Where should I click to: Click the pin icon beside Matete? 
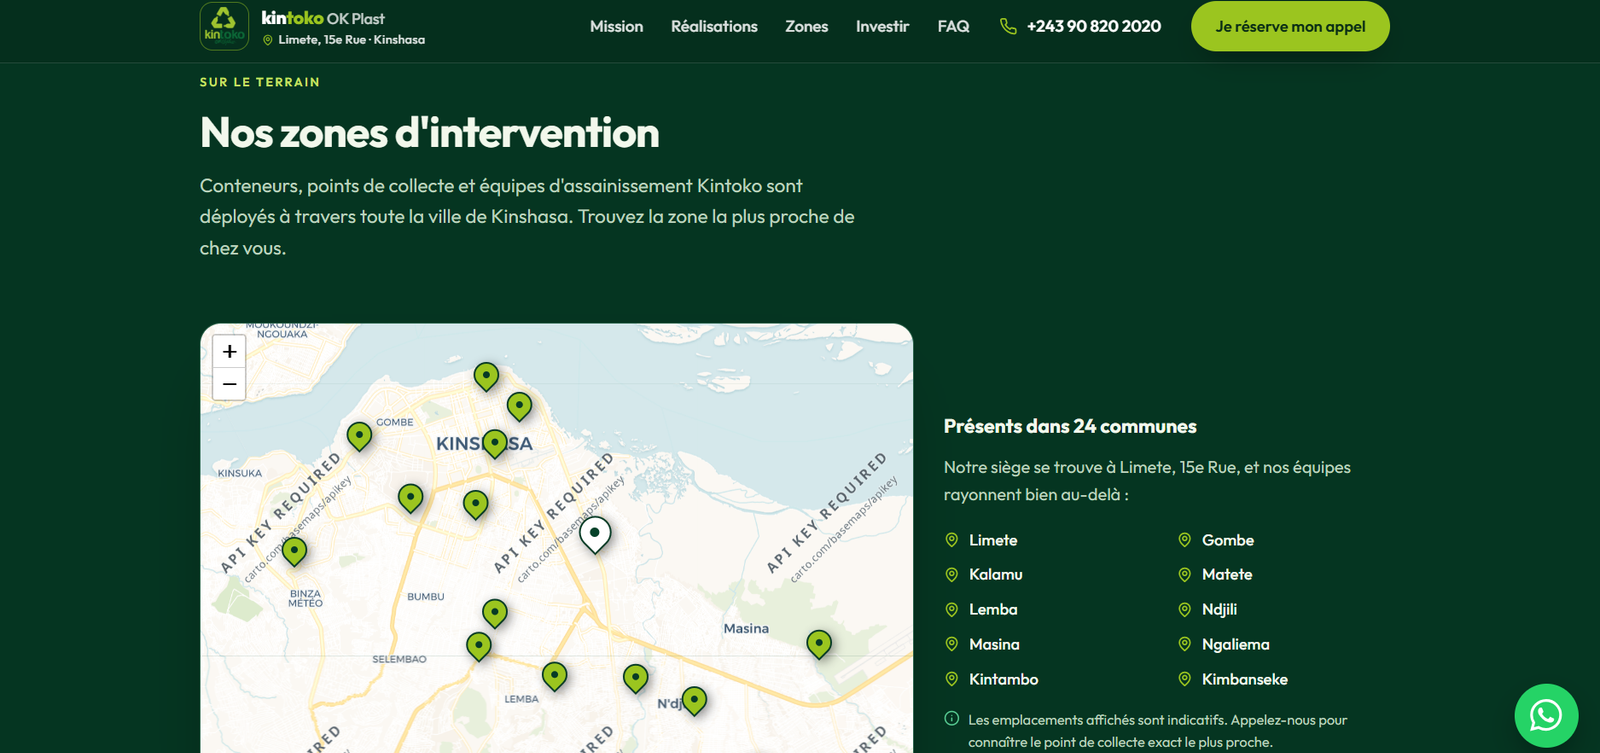1185,574
